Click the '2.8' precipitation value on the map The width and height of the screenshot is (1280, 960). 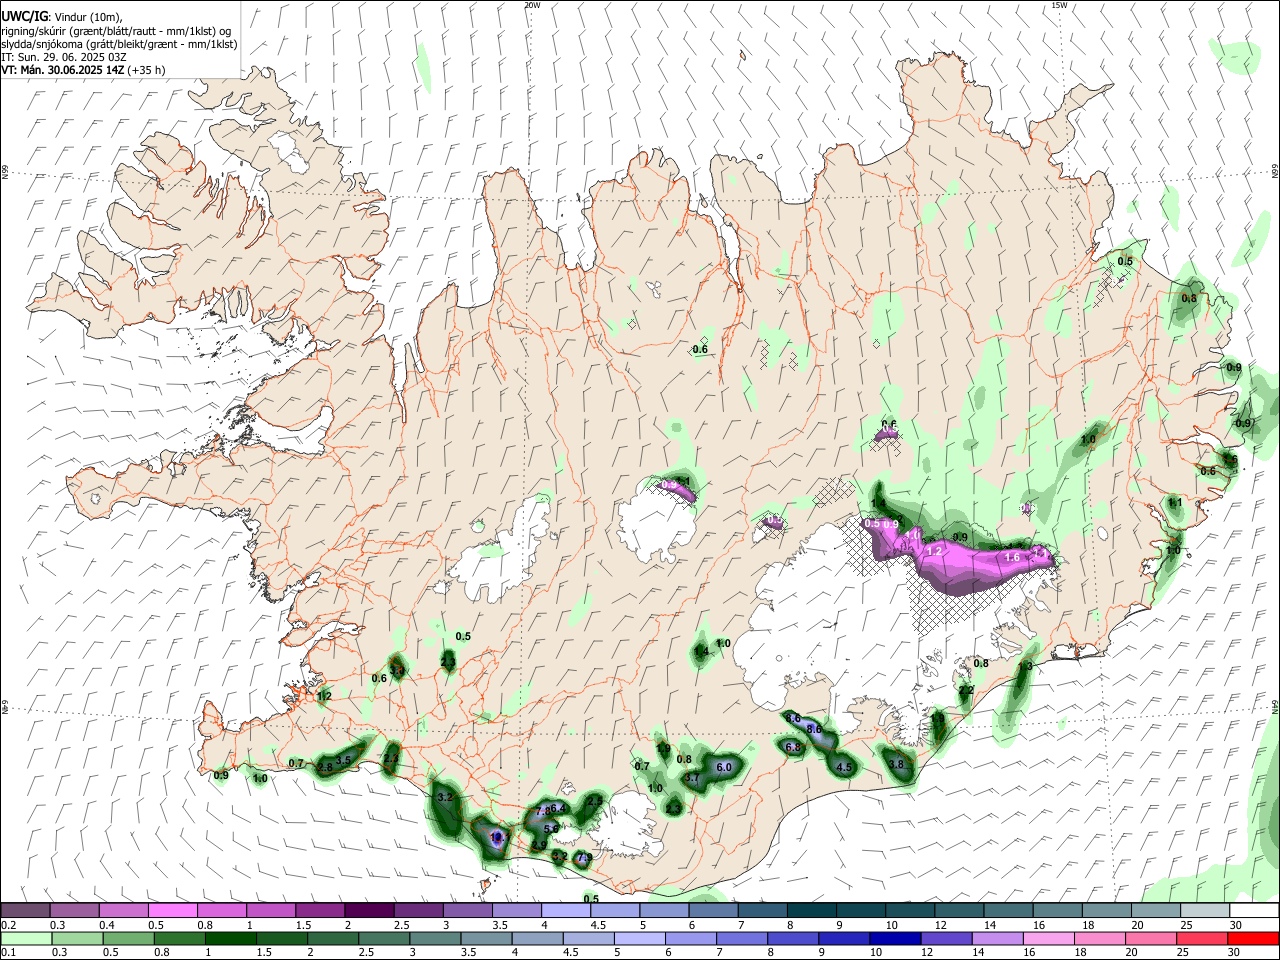point(324,768)
